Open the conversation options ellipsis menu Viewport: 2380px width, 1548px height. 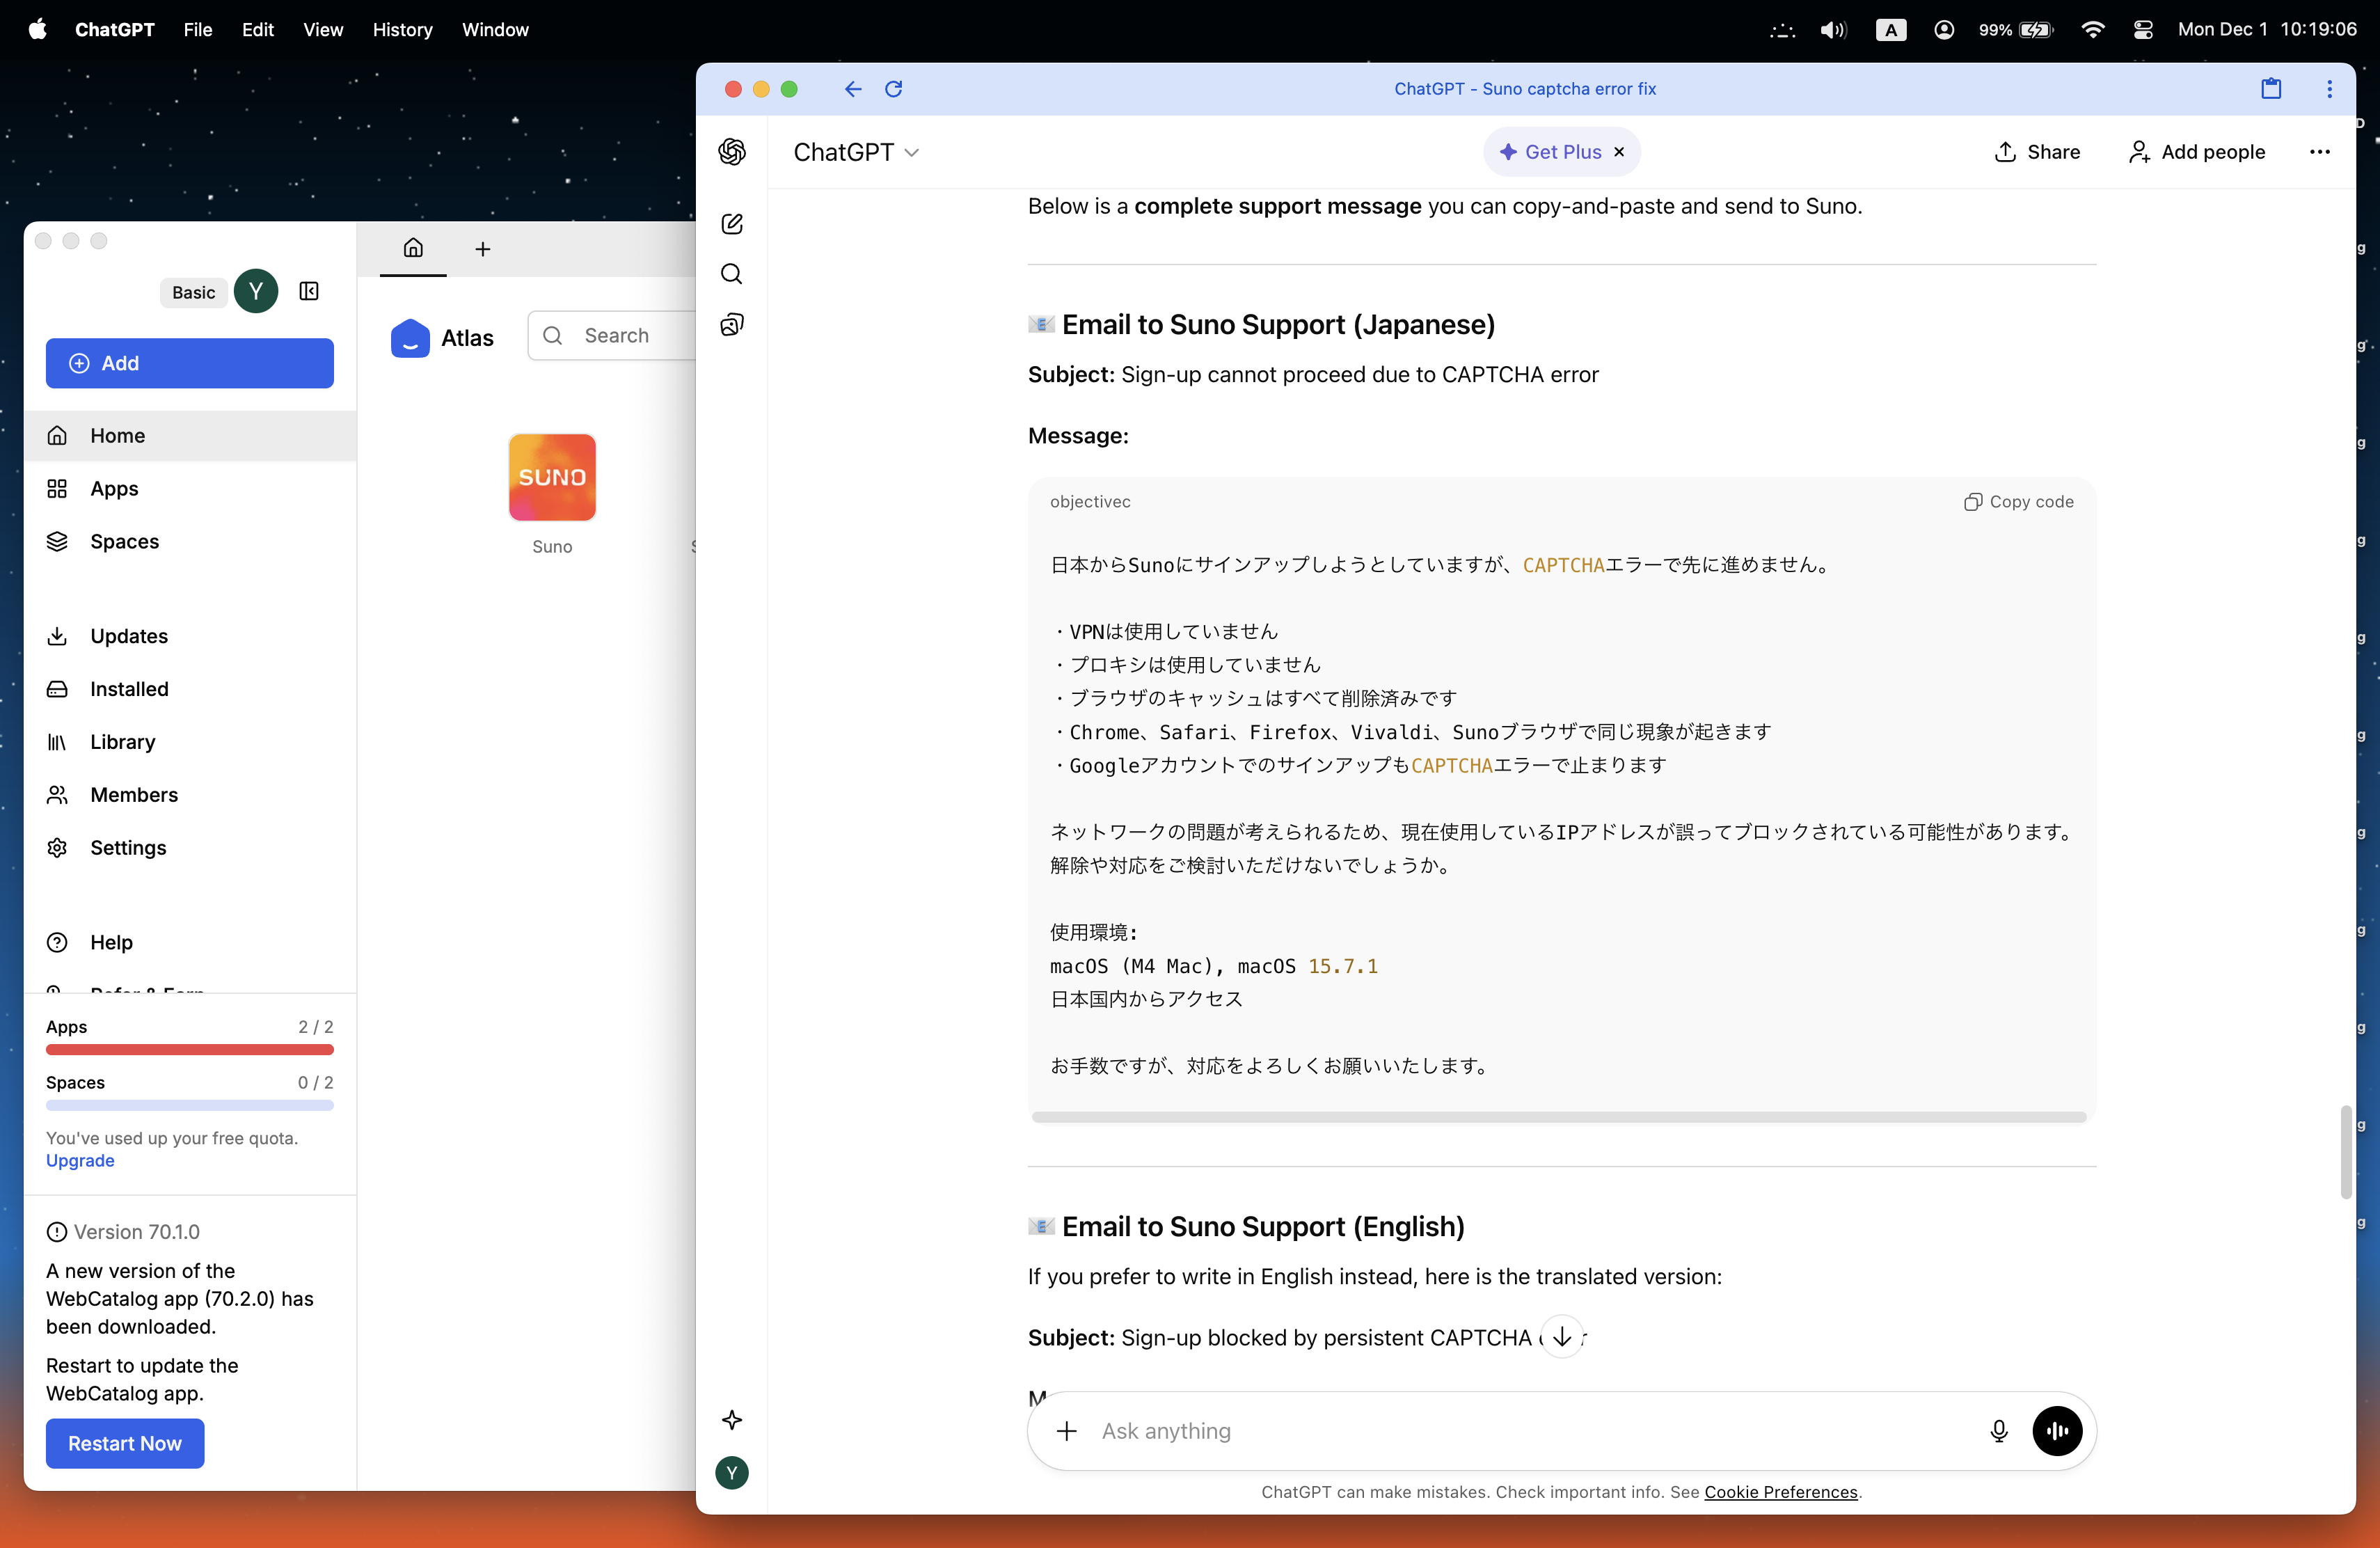click(2320, 152)
